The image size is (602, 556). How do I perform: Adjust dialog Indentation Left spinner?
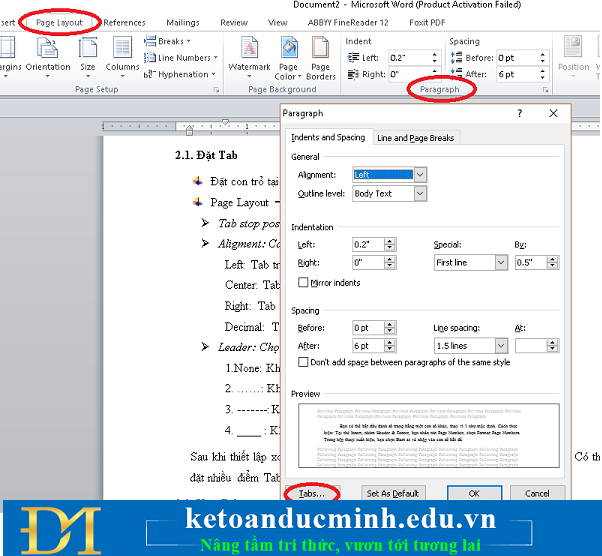(390, 245)
